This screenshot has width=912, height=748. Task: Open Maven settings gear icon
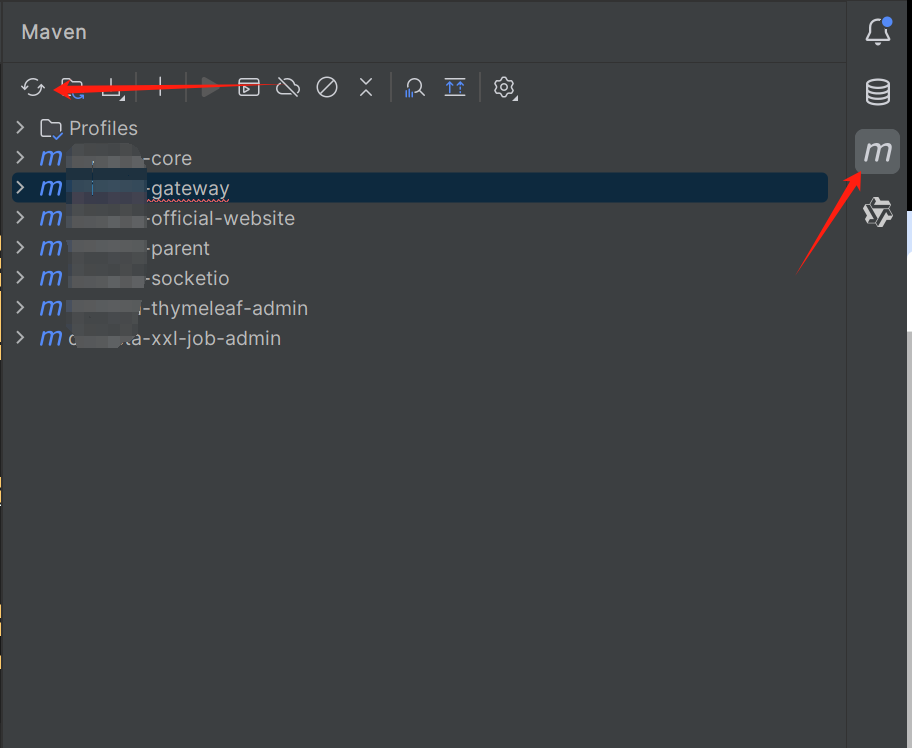[504, 88]
